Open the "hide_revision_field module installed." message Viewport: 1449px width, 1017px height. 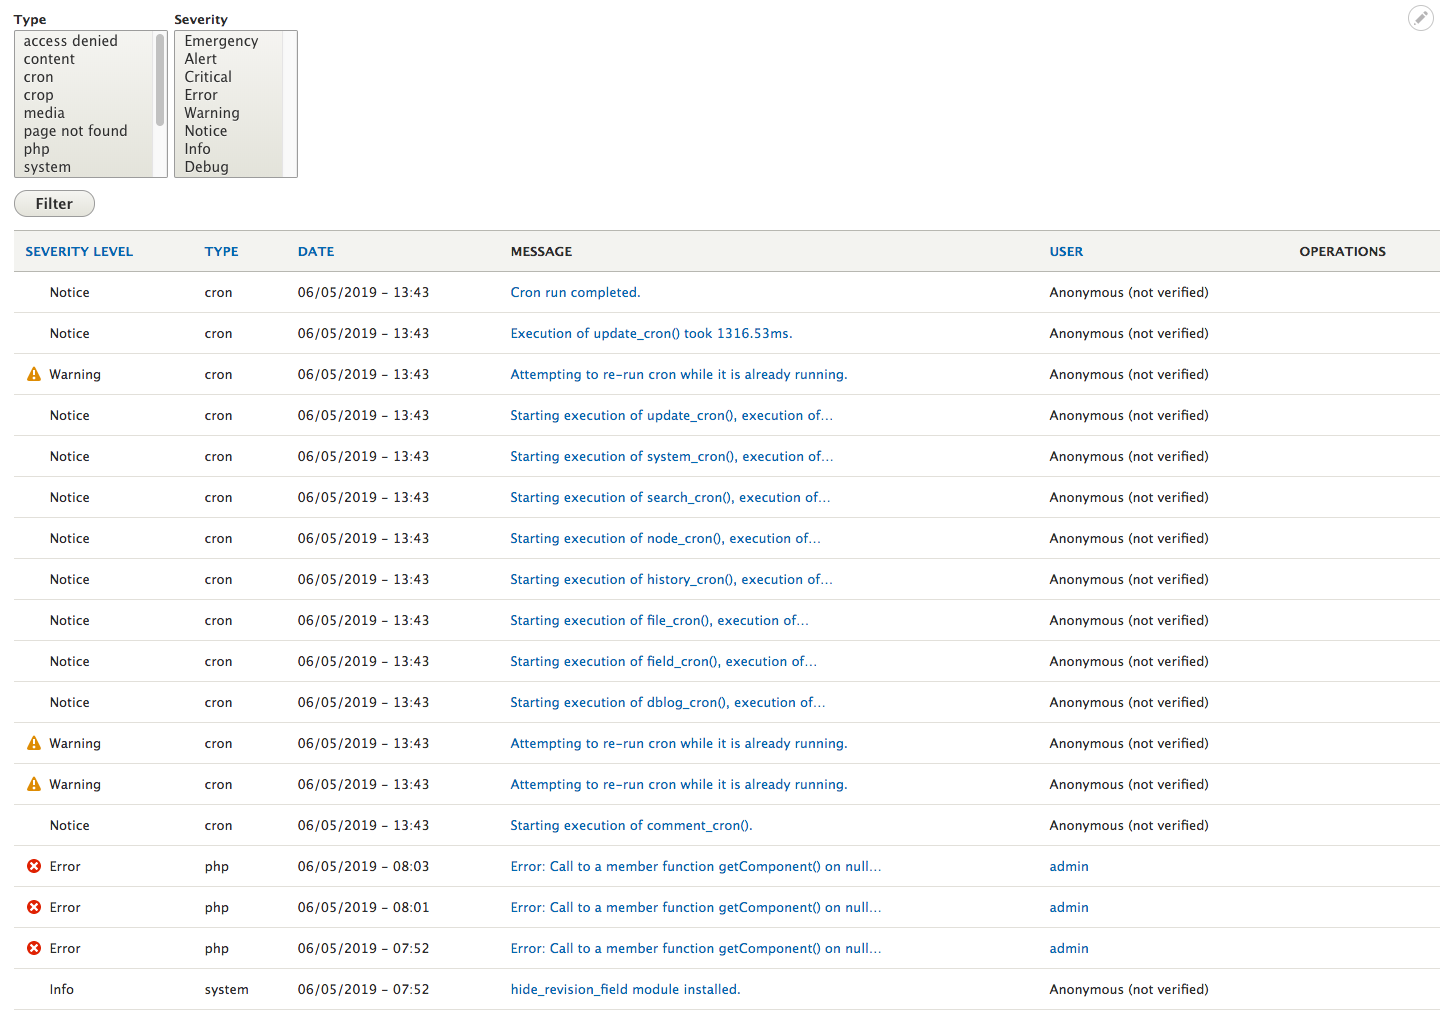(624, 989)
